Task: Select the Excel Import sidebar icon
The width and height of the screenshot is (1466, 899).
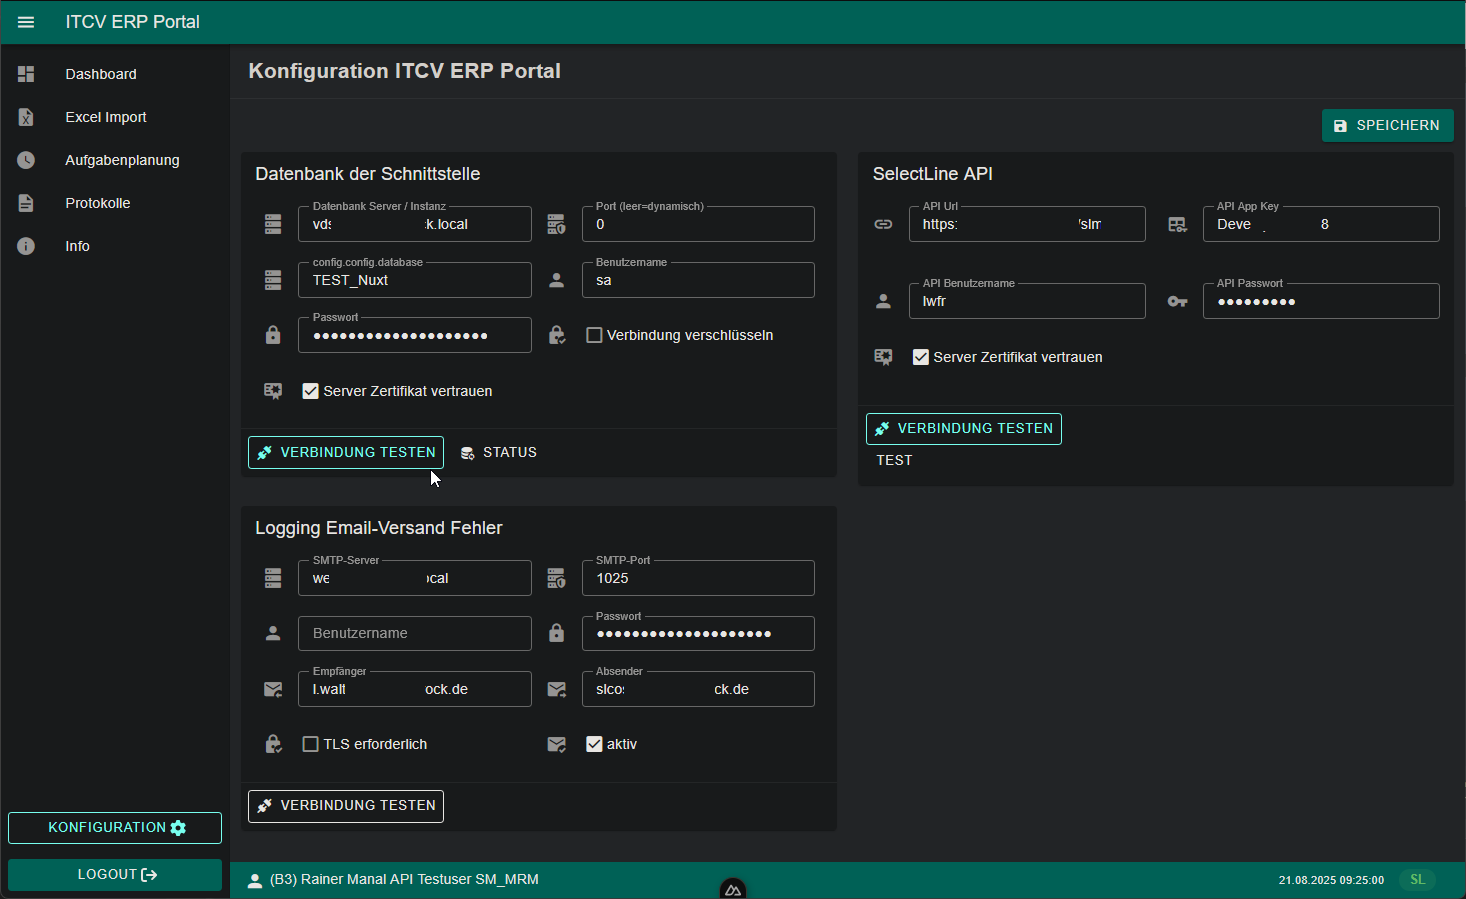Action: [x=25, y=116]
